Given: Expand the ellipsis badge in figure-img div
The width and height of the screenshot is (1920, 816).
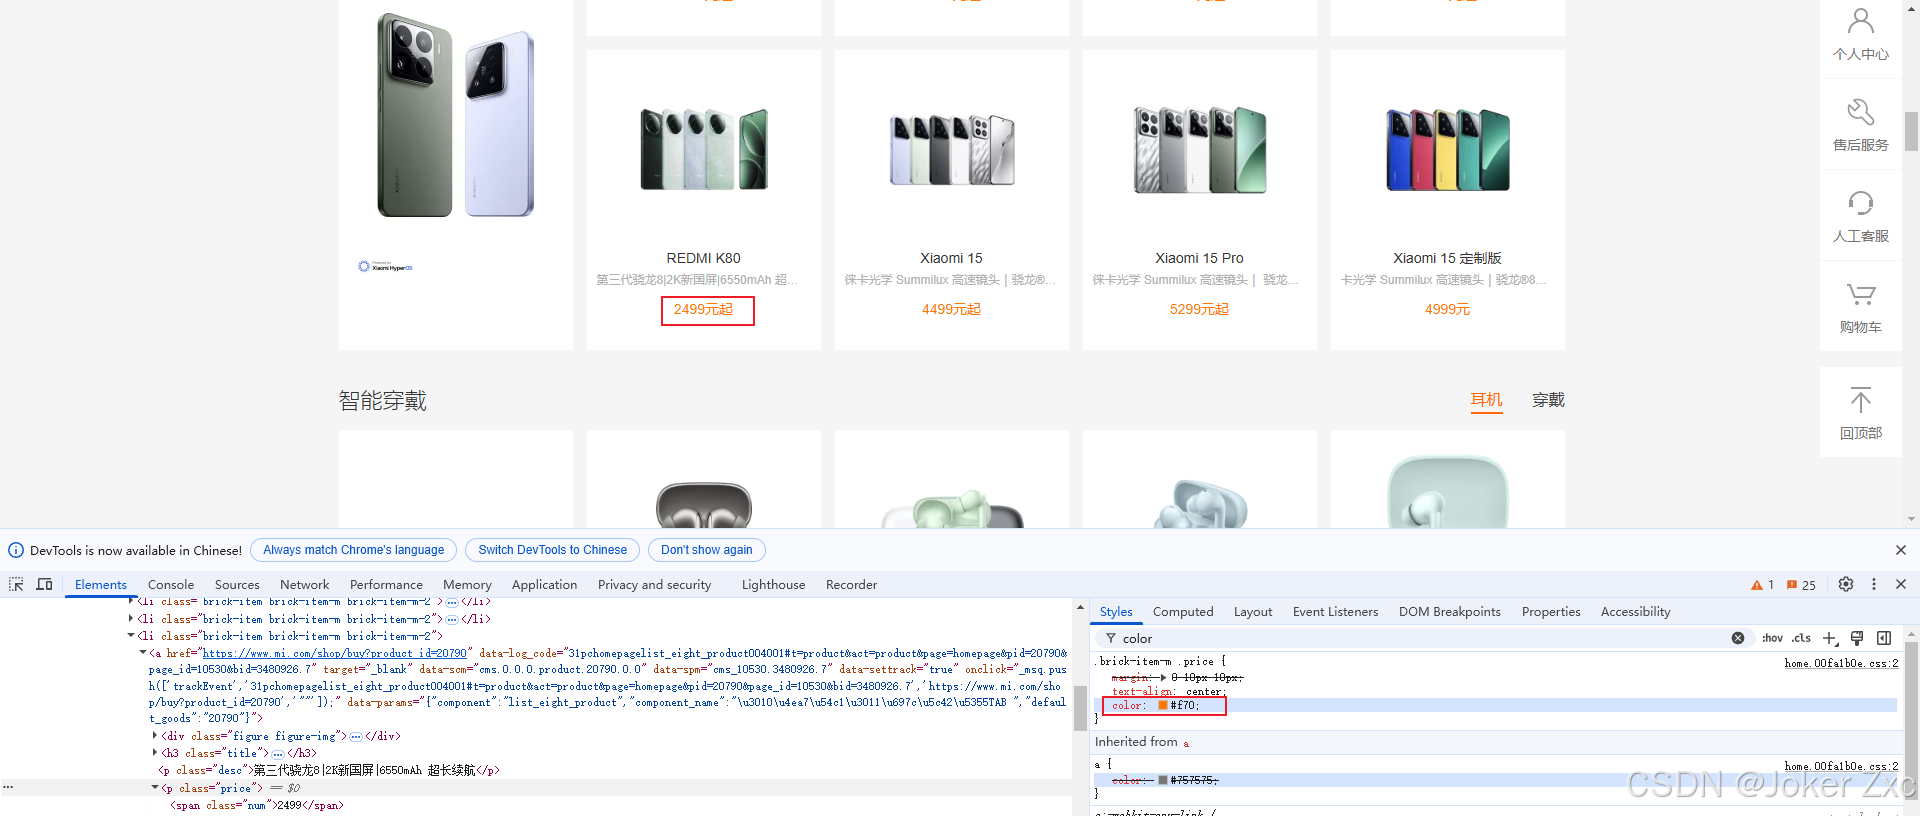Looking at the screenshot, I should 355,736.
